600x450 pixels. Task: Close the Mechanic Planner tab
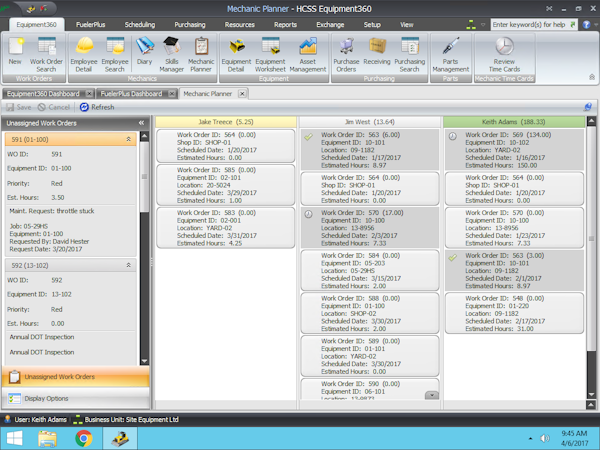click(x=242, y=93)
